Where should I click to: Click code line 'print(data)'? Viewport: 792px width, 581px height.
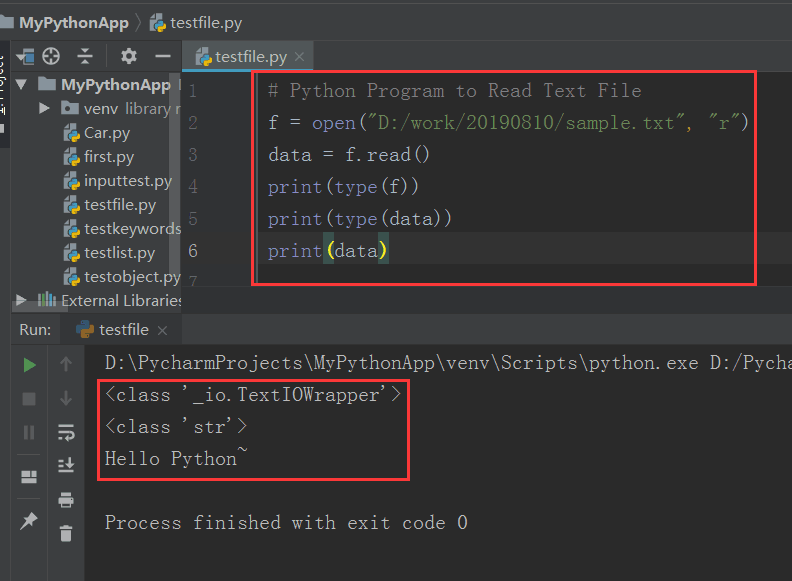point(327,251)
